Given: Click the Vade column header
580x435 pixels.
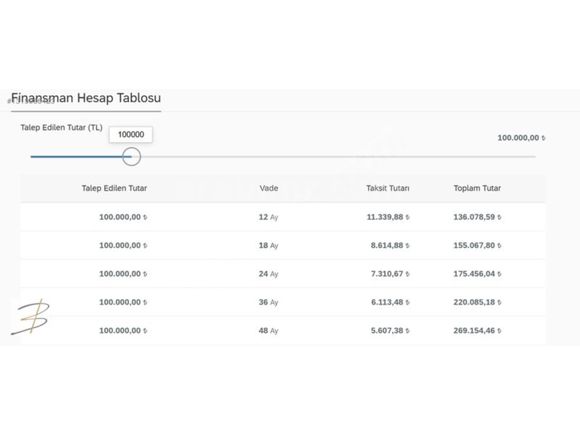Looking at the screenshot, I should tap(269, 188).
